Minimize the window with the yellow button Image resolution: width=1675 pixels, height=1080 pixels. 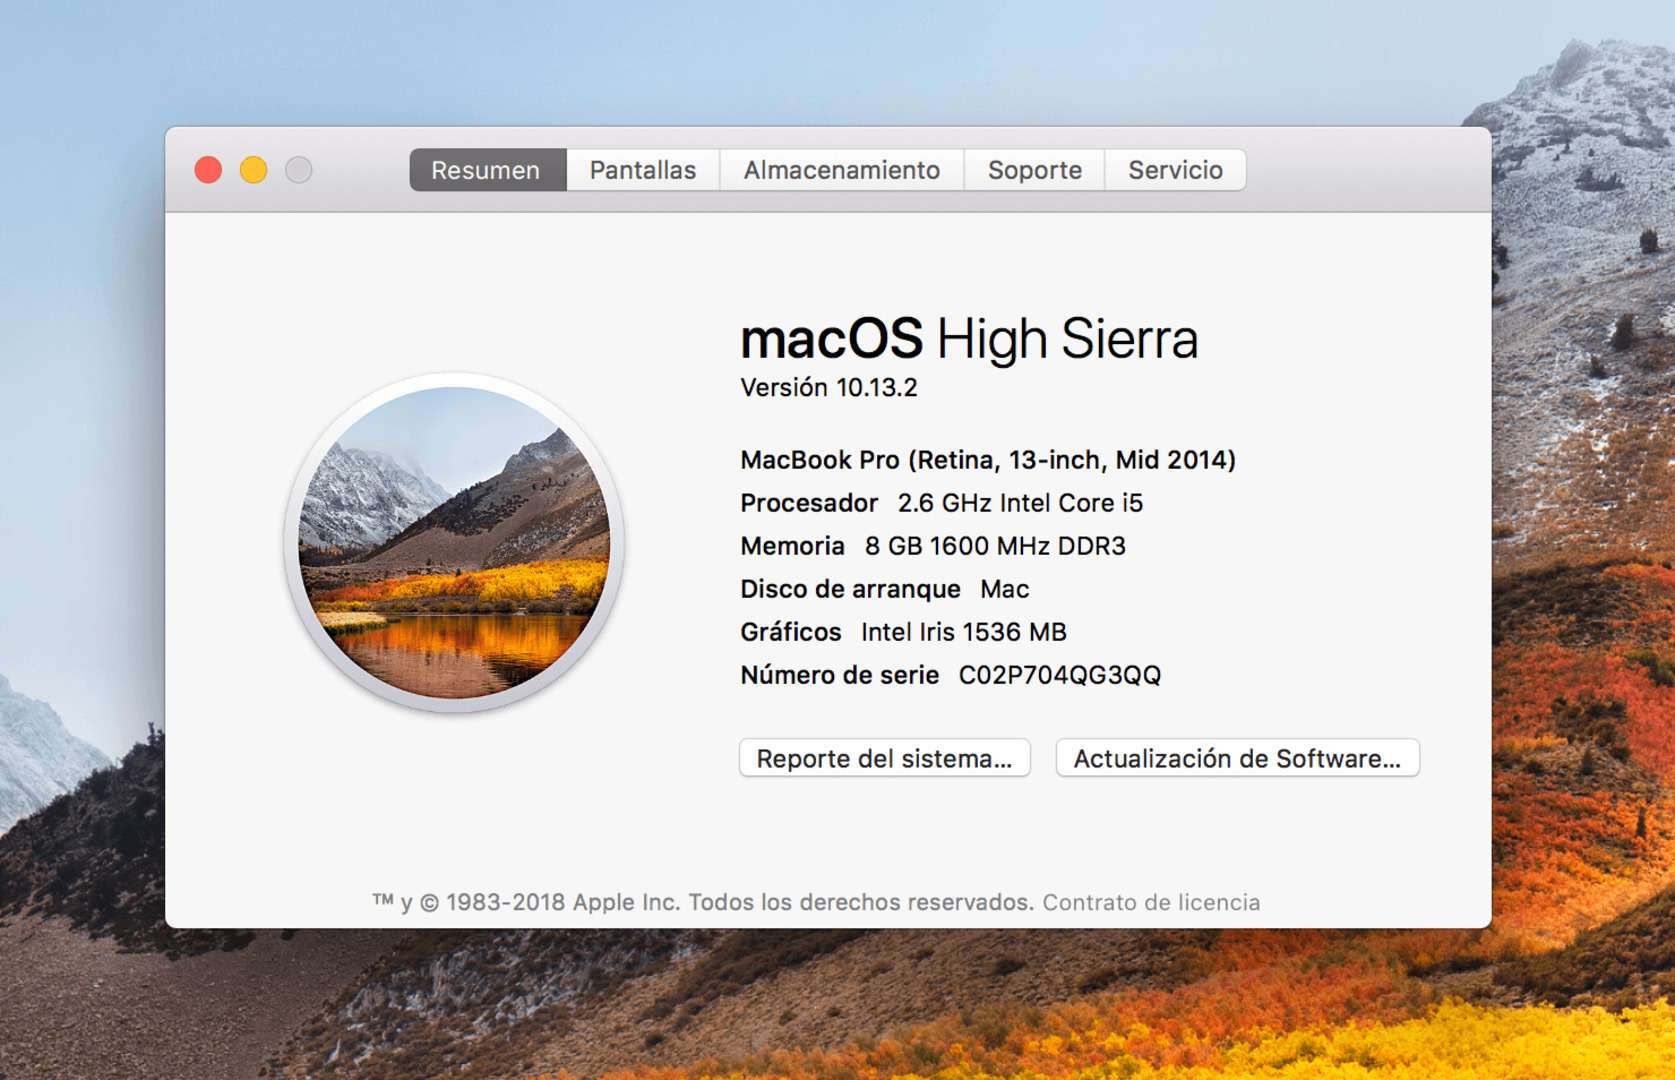tap(254, 170)
